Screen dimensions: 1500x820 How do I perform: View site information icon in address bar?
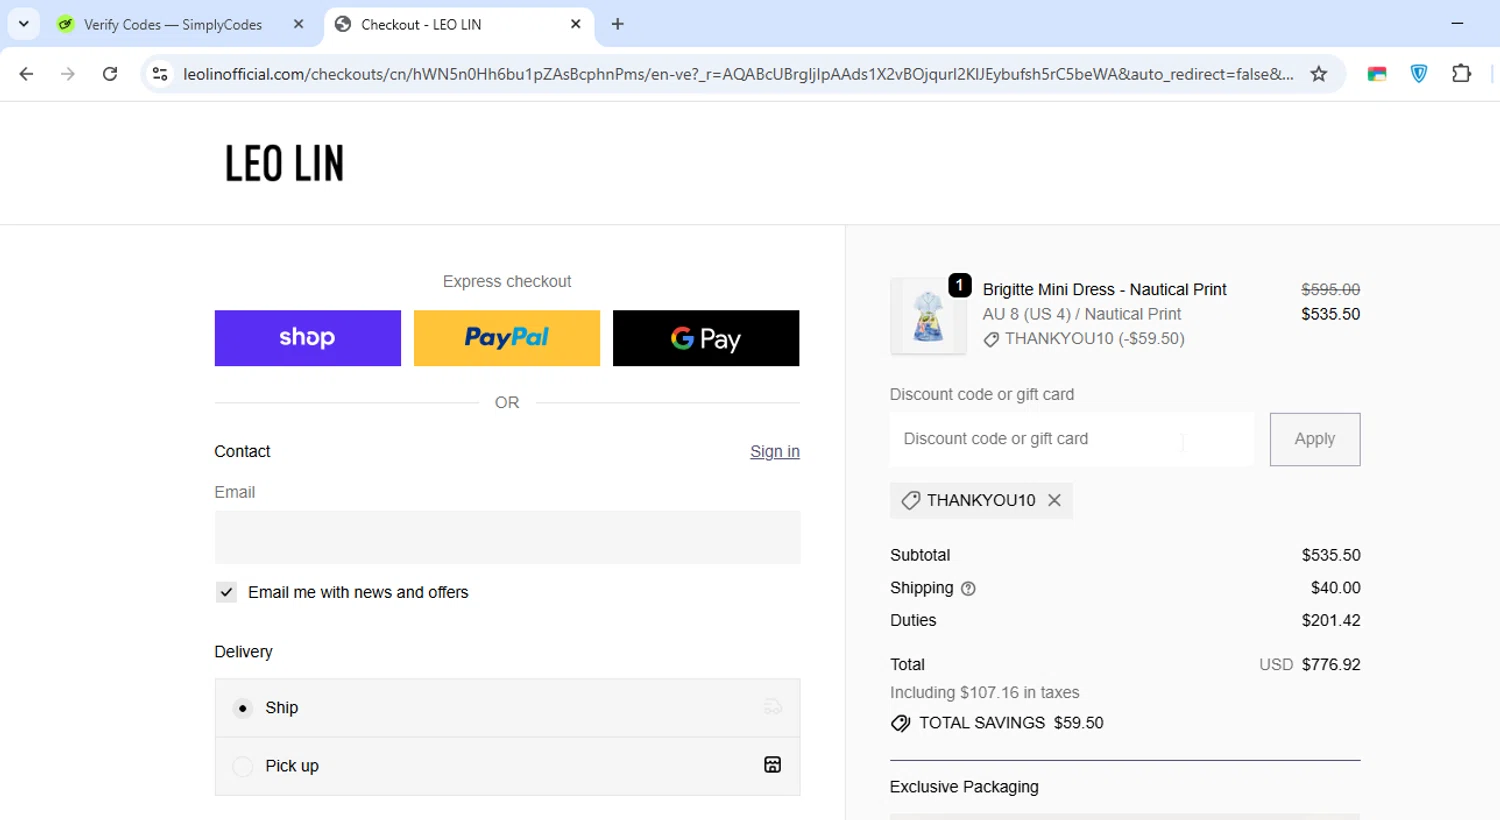(x=160, y=74)
